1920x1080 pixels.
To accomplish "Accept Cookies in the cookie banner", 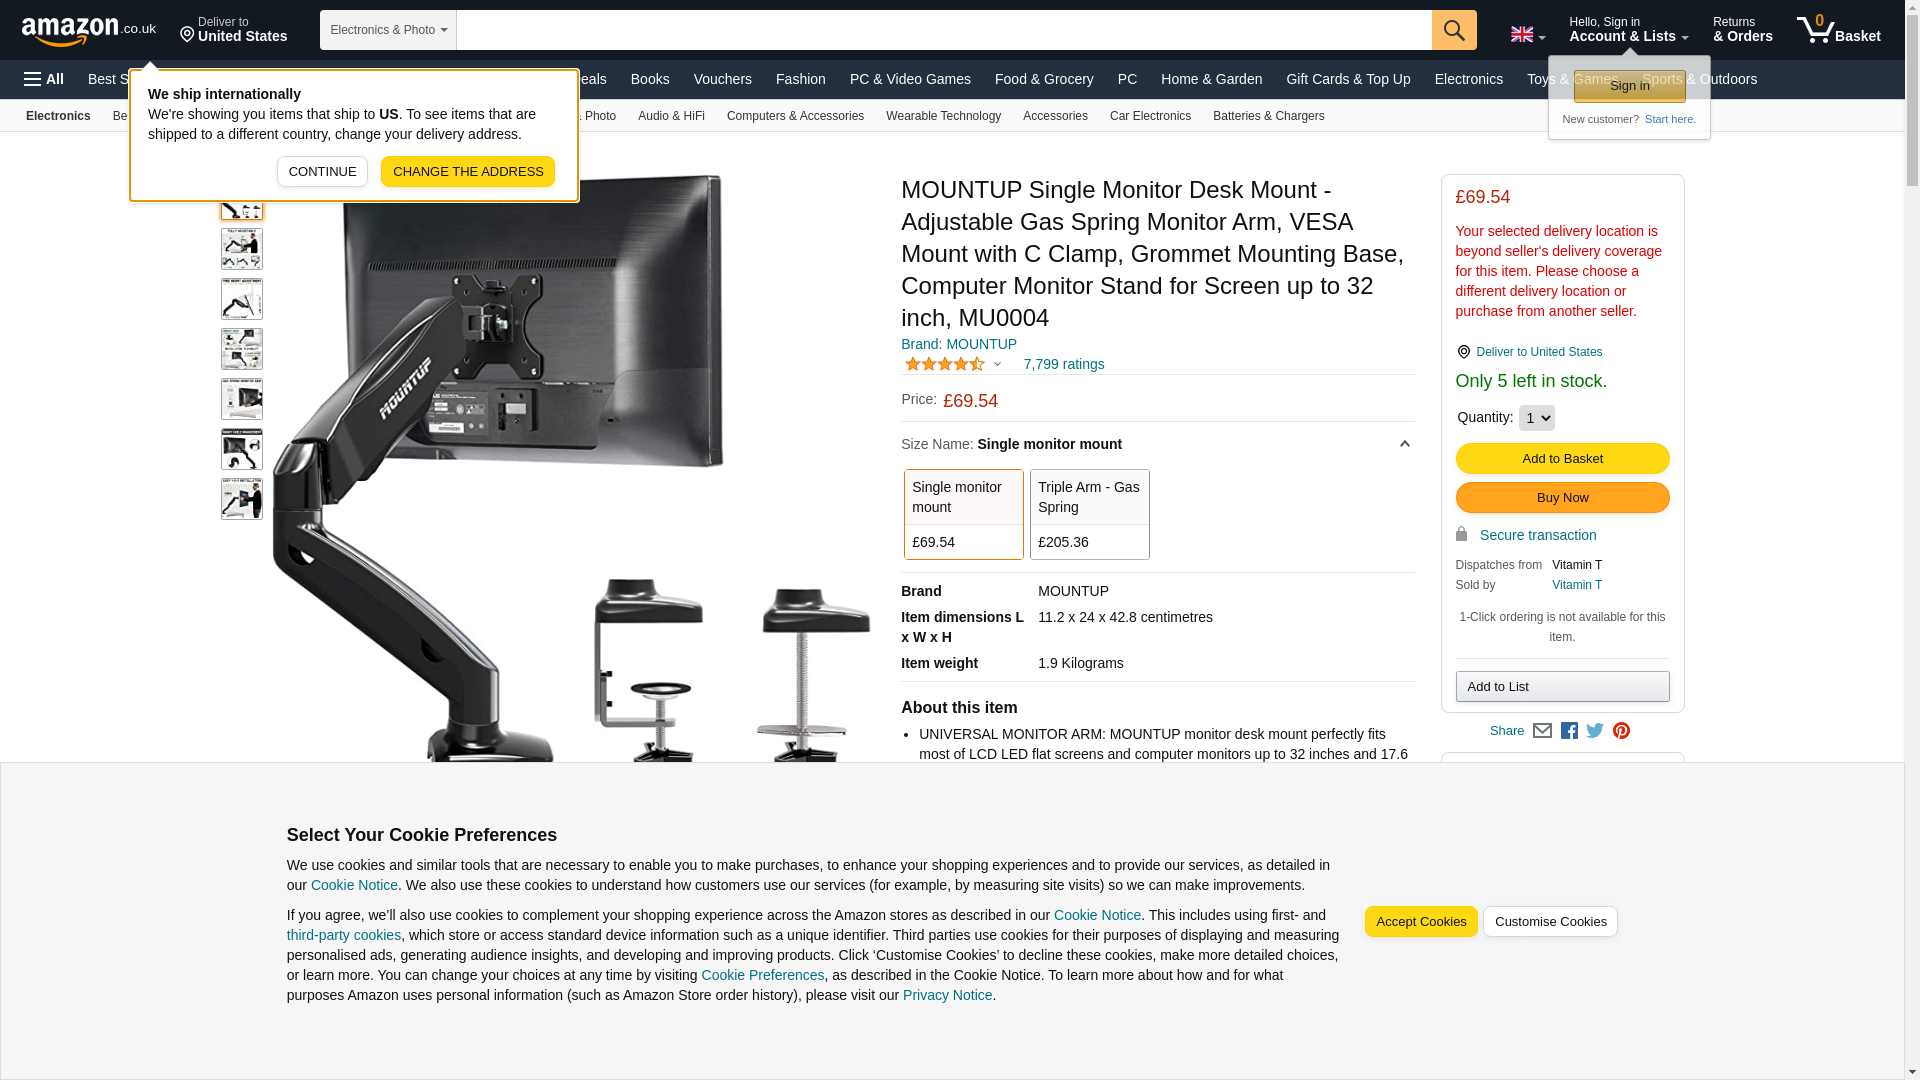I will [x=1421, y=922].
